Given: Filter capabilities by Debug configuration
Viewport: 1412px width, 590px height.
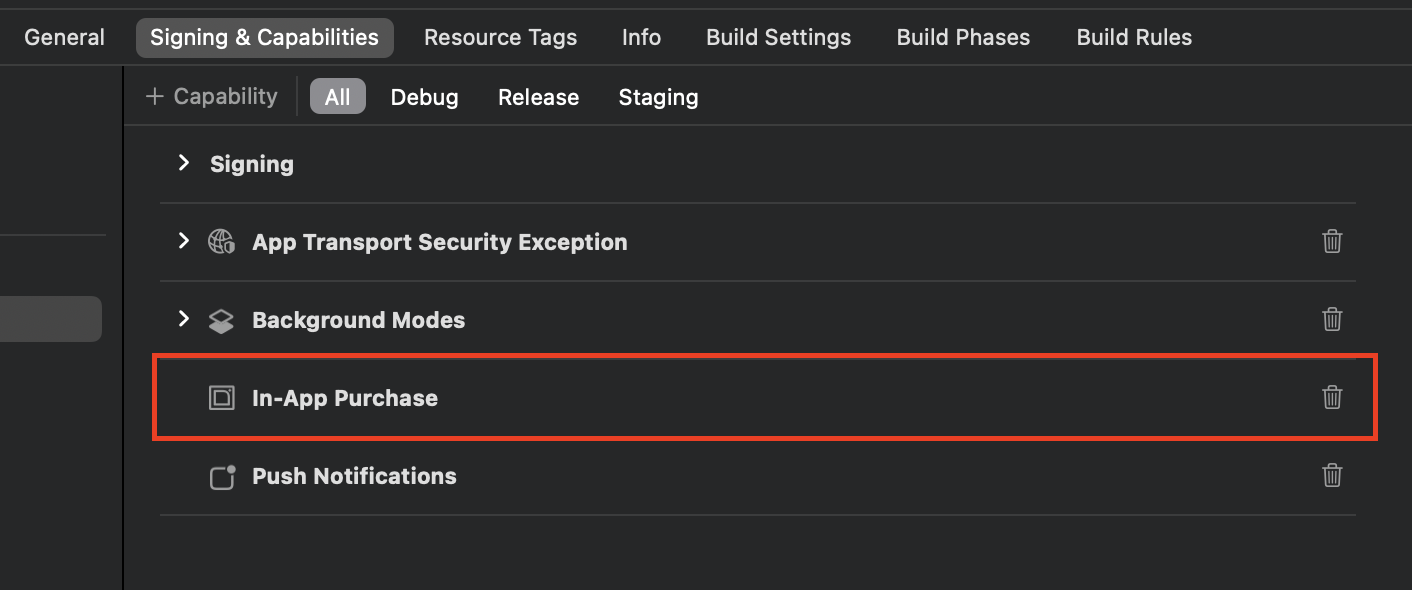Looking at the screenshot, I should 424,97.
